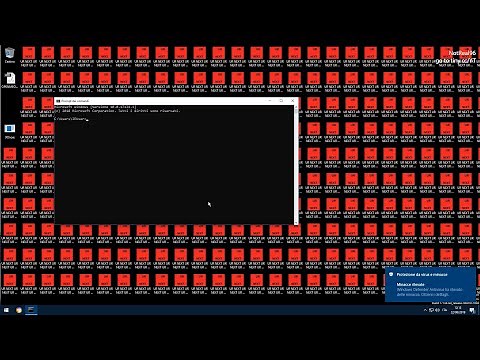The image size is (480, 360).
Task: Minimize the Command Prompt window
Action: click(x=270, y=100)
